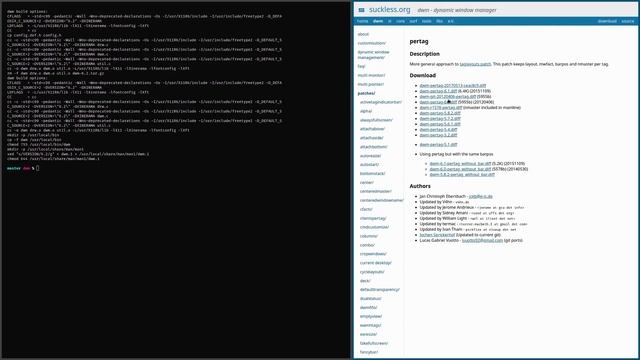The height and width of the screenshot is (360, 640).
Task: Open the combo/ patch entry
Action: [367, 245]
